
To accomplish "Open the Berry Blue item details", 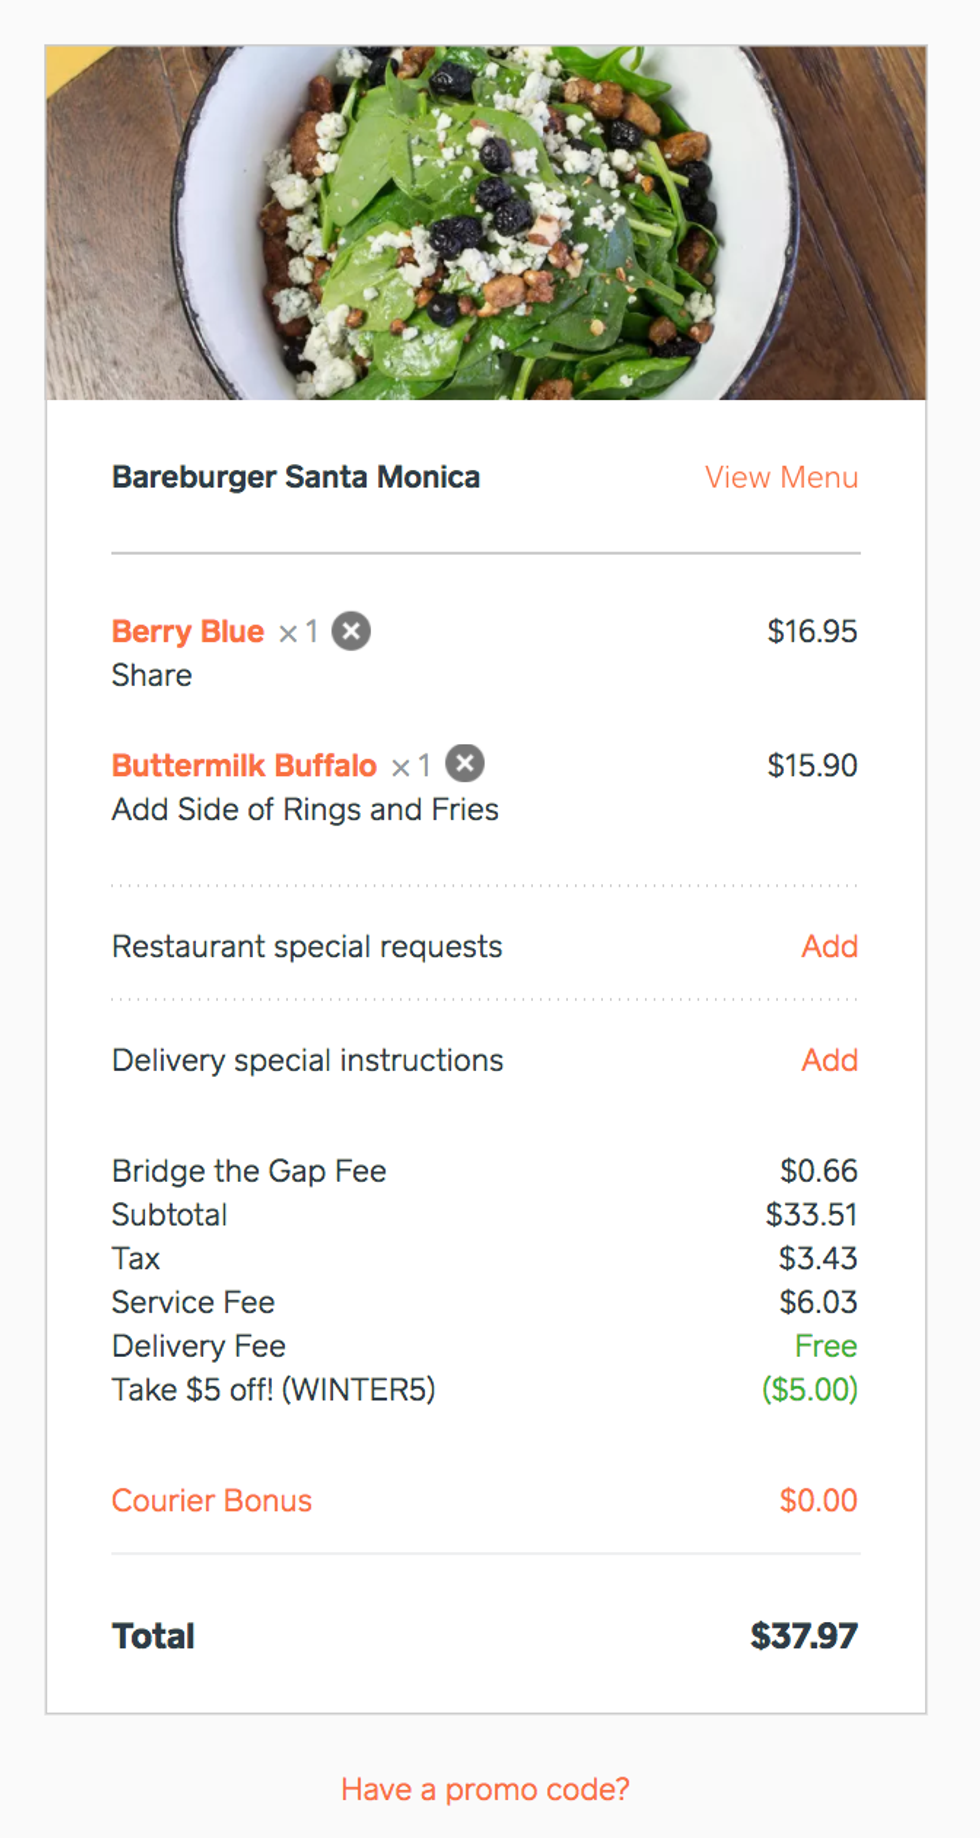I will coord(188,631).
